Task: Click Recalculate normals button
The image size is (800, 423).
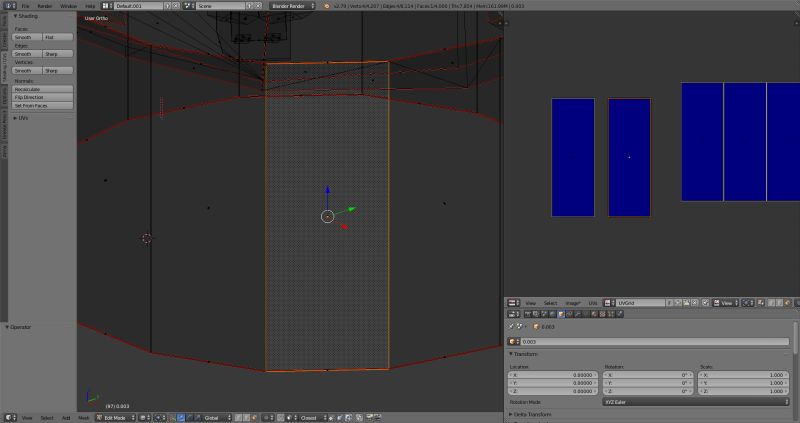Action: click(x=42, y=89)
